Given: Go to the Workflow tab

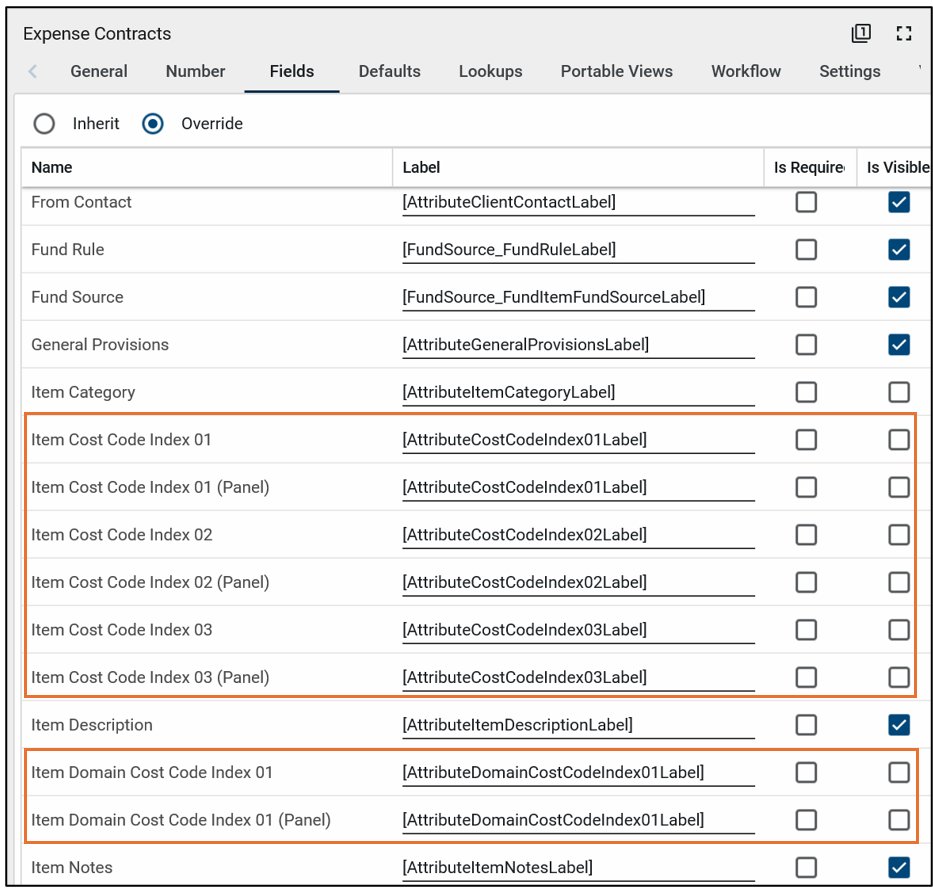Looking at the screenshot, I should 746,72.
